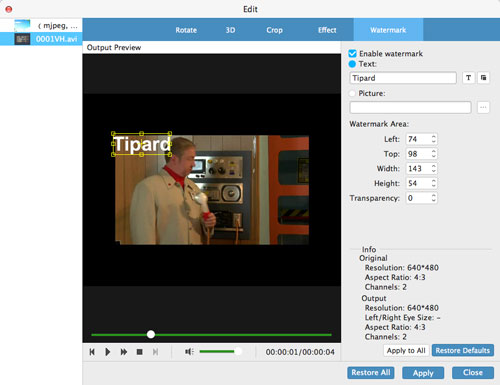Screen dimensions: 500x385
Task: Browse for picture with ellipsis button
Action: tap(483, 107)
